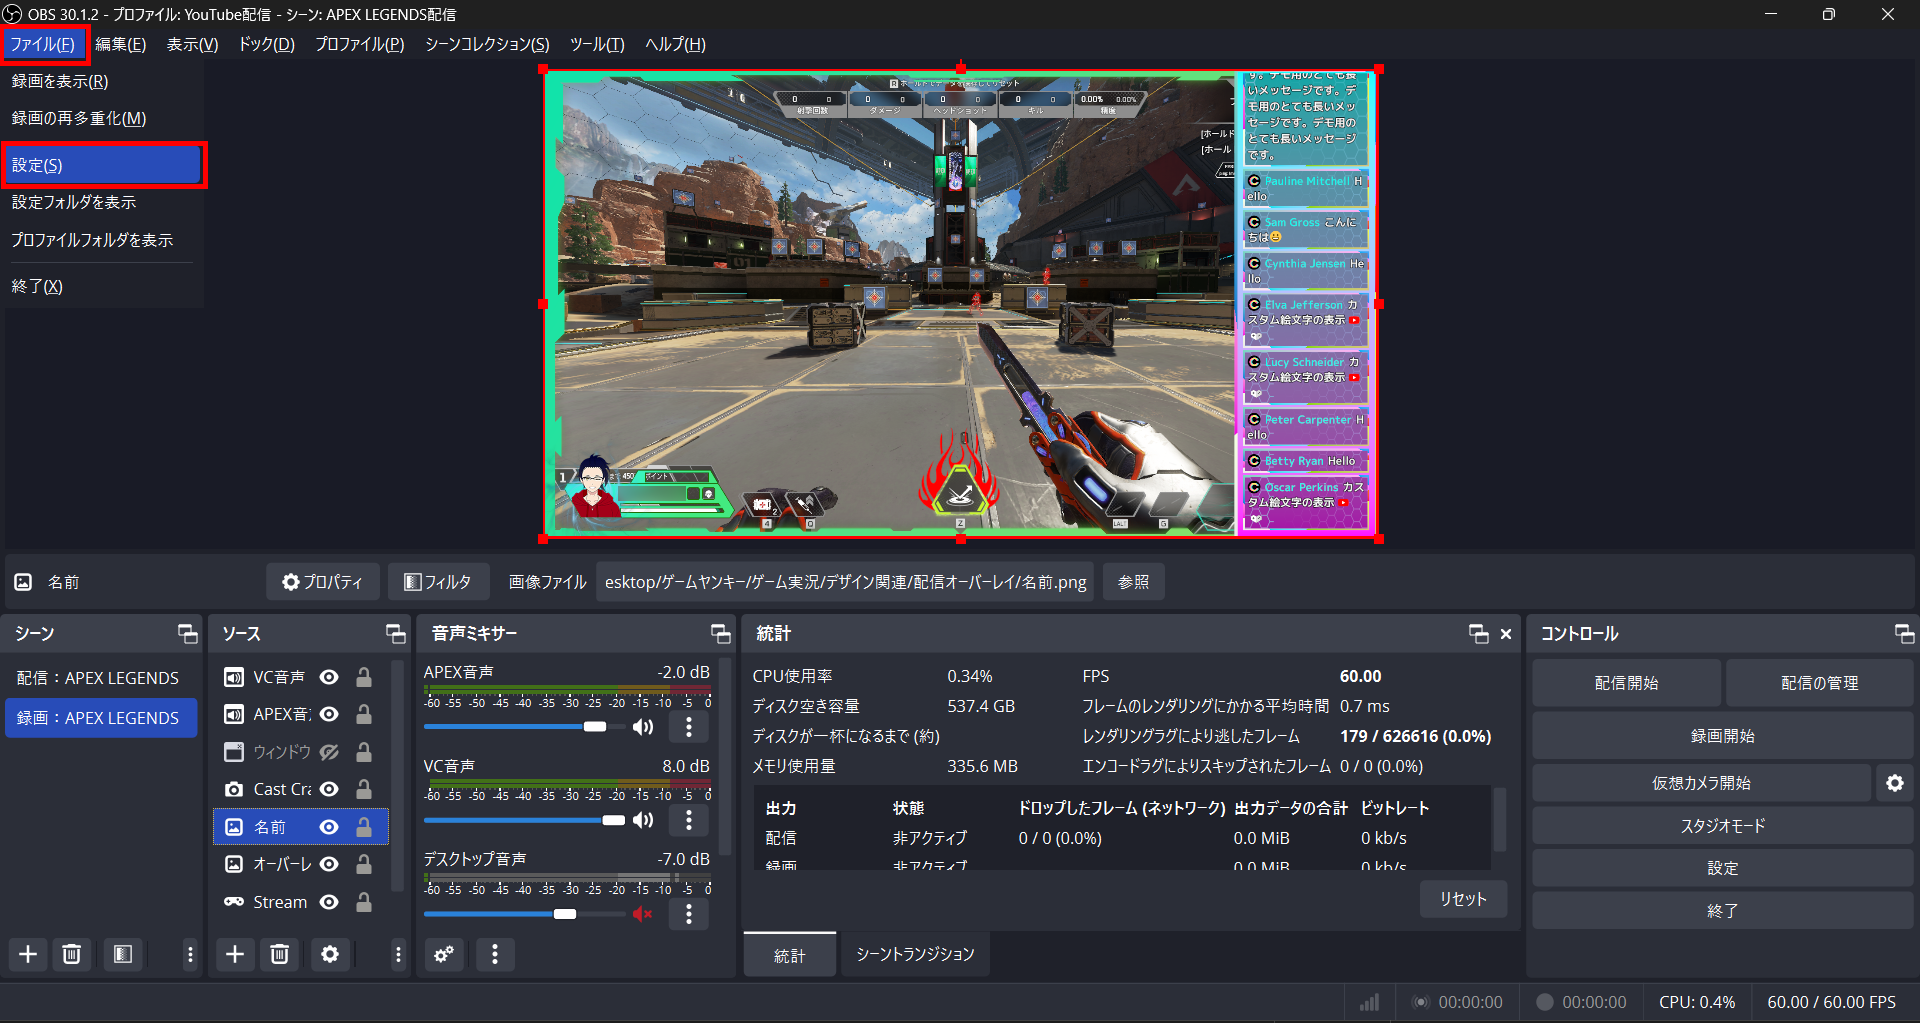Open the 編集 menu
Screen dimensions: 1920x1023
120,44
